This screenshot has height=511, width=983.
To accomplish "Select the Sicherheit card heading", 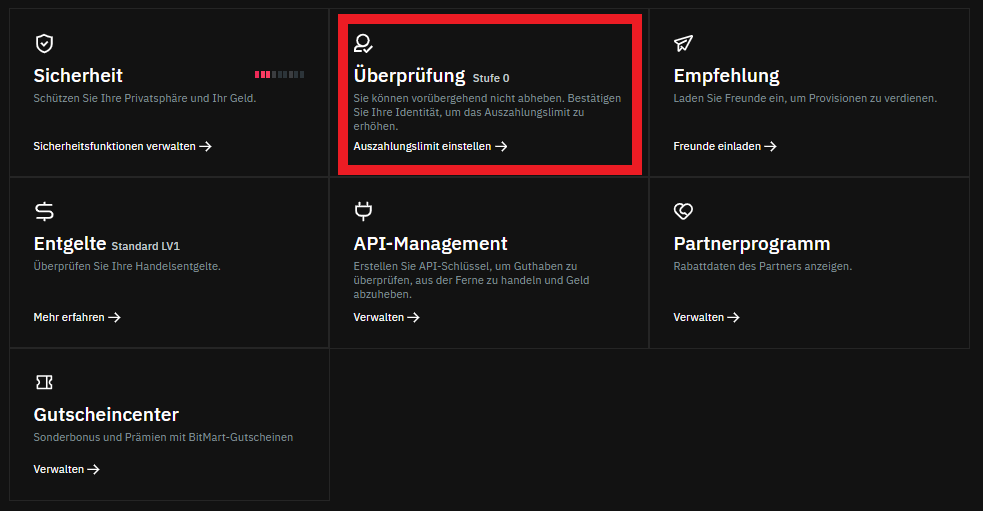I will pos(78,76).
